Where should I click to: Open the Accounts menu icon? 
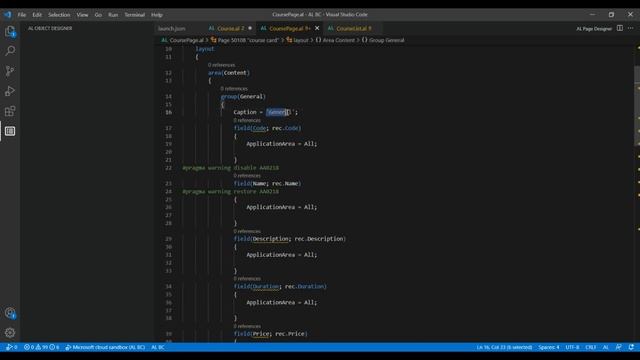(x=10, y=313)
